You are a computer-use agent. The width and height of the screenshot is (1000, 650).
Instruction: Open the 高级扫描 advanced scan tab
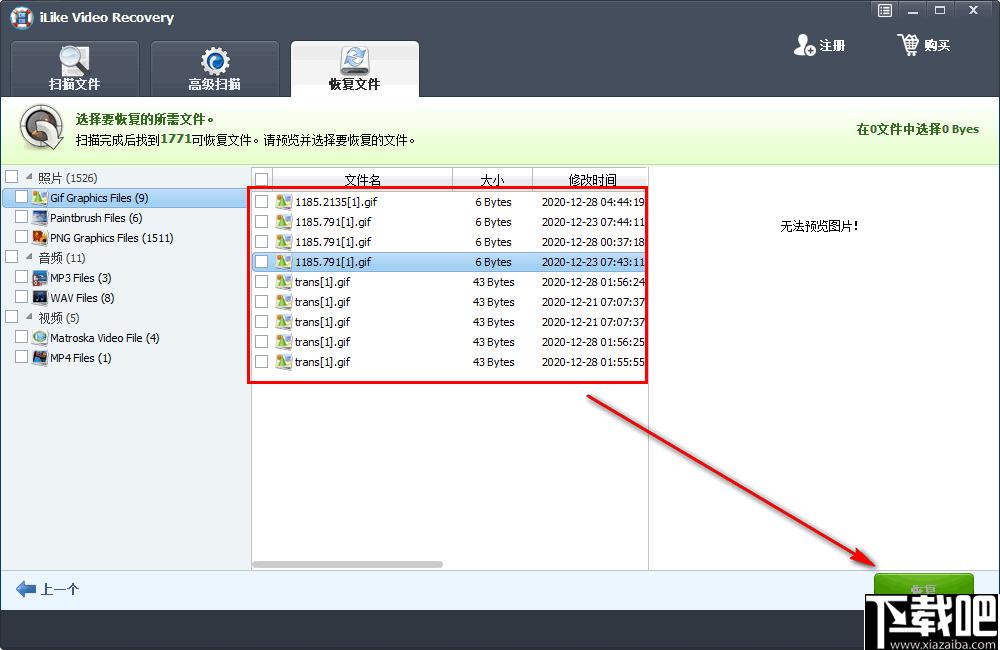(214, 69)
